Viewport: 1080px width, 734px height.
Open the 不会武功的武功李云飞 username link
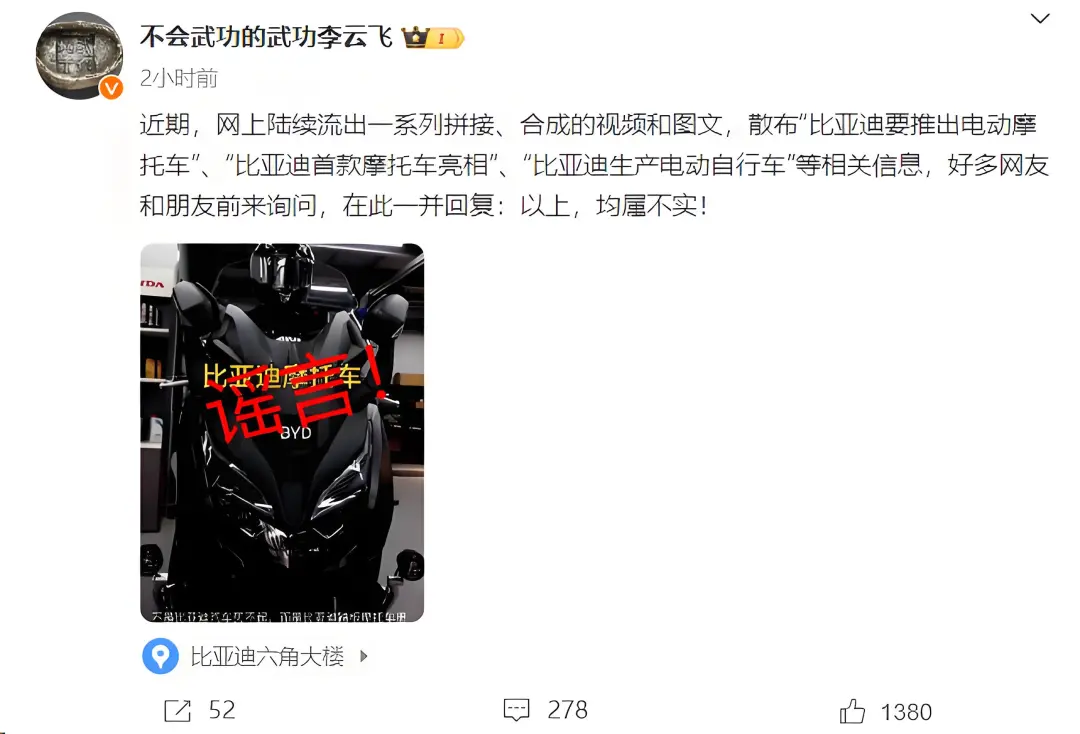coord(267,36)
